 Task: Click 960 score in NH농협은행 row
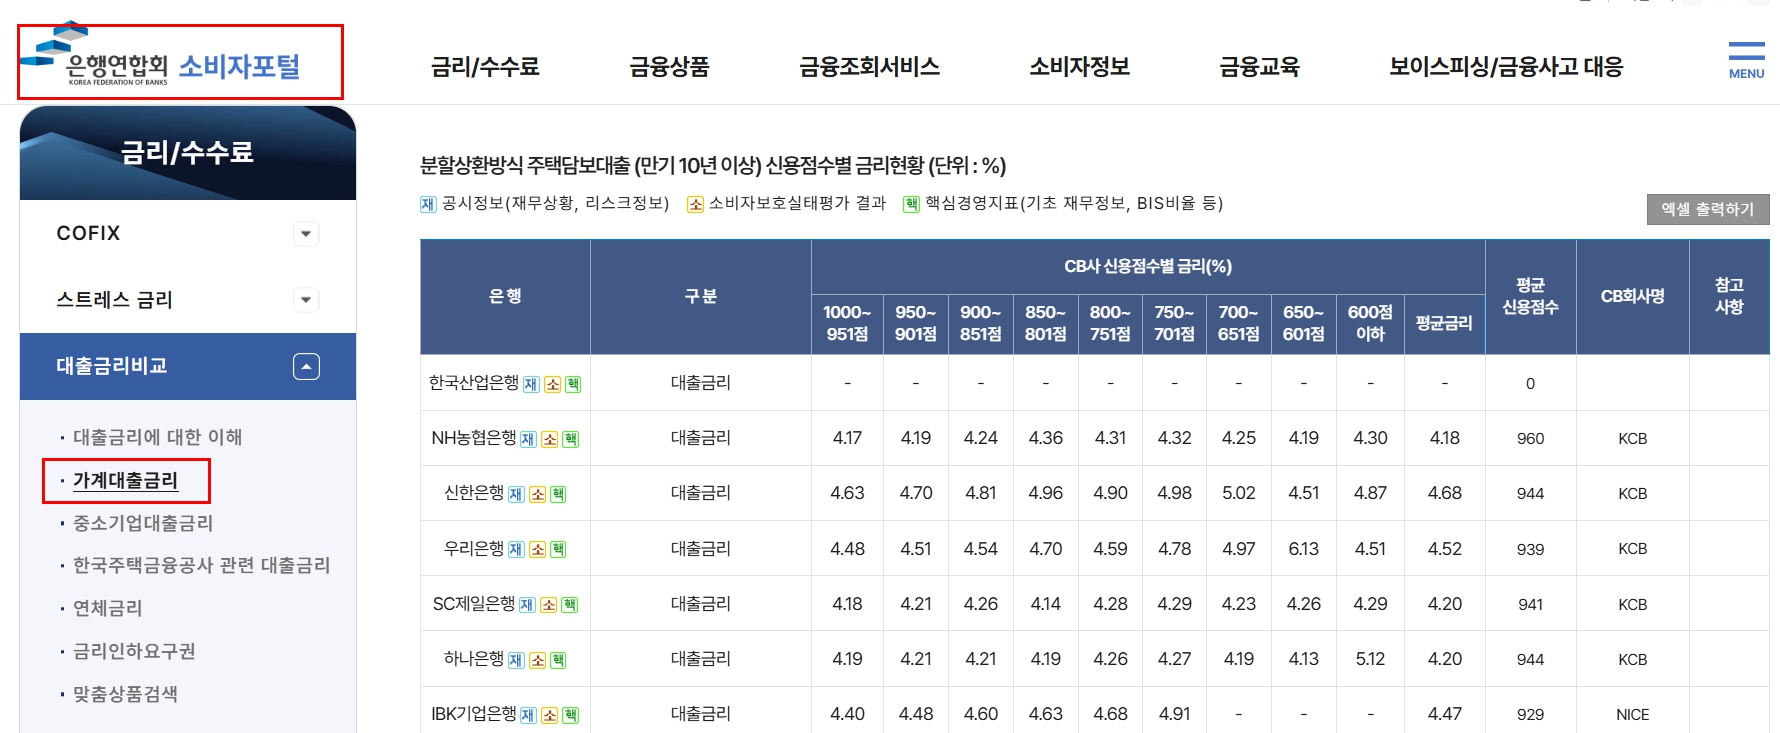tap(1530, 438)
